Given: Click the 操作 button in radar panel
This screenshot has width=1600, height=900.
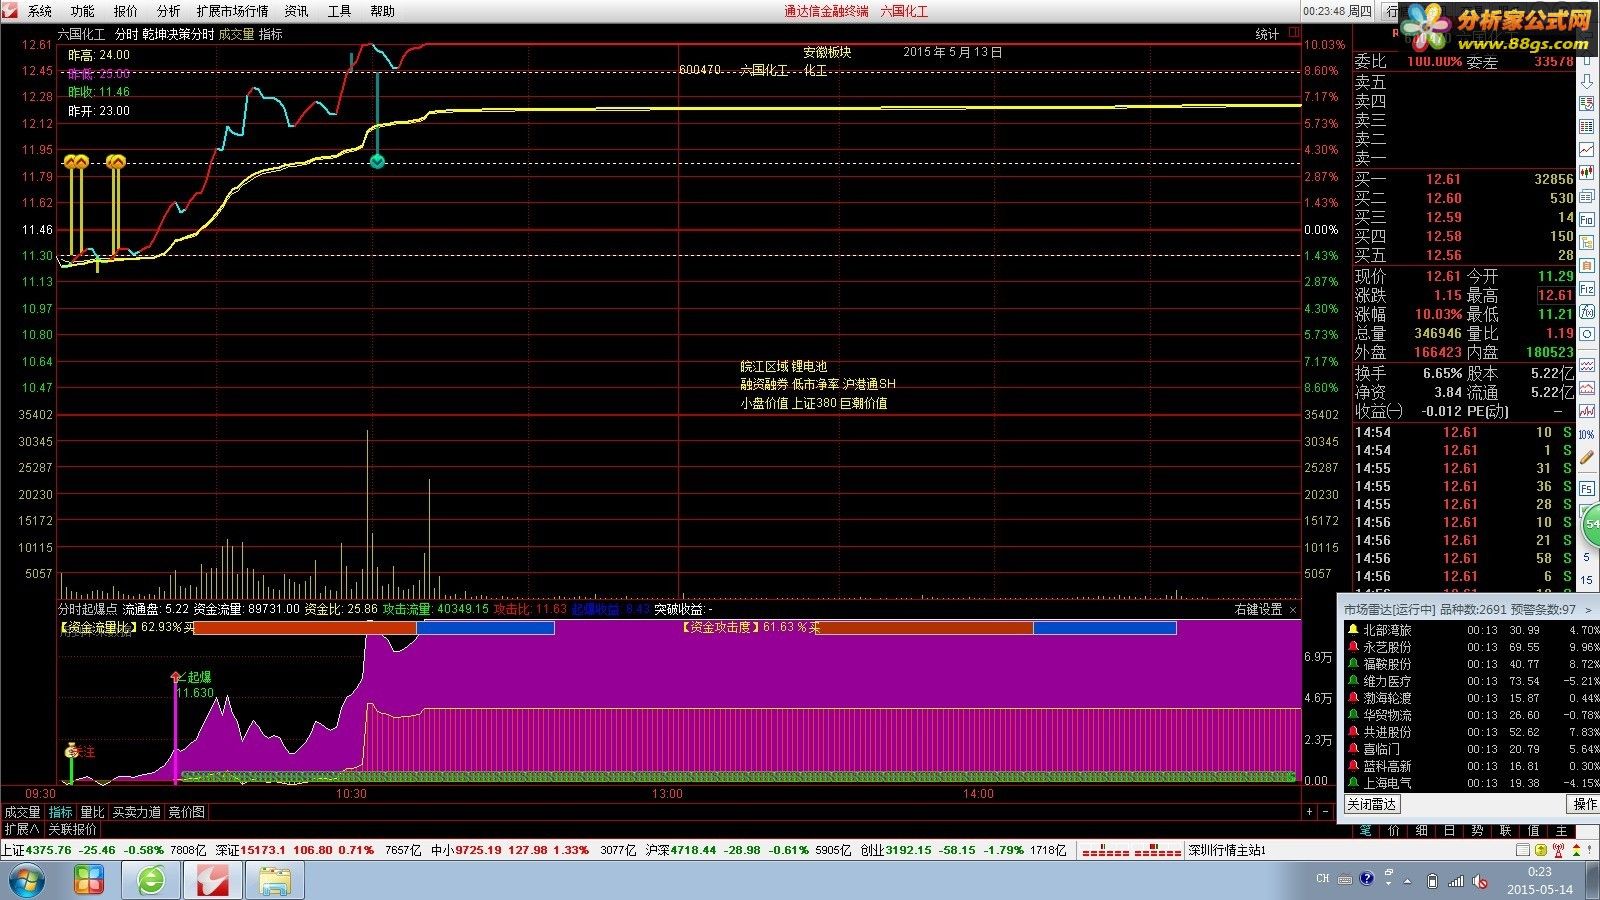Looking at the screenshot, I should click(1585, 804).
